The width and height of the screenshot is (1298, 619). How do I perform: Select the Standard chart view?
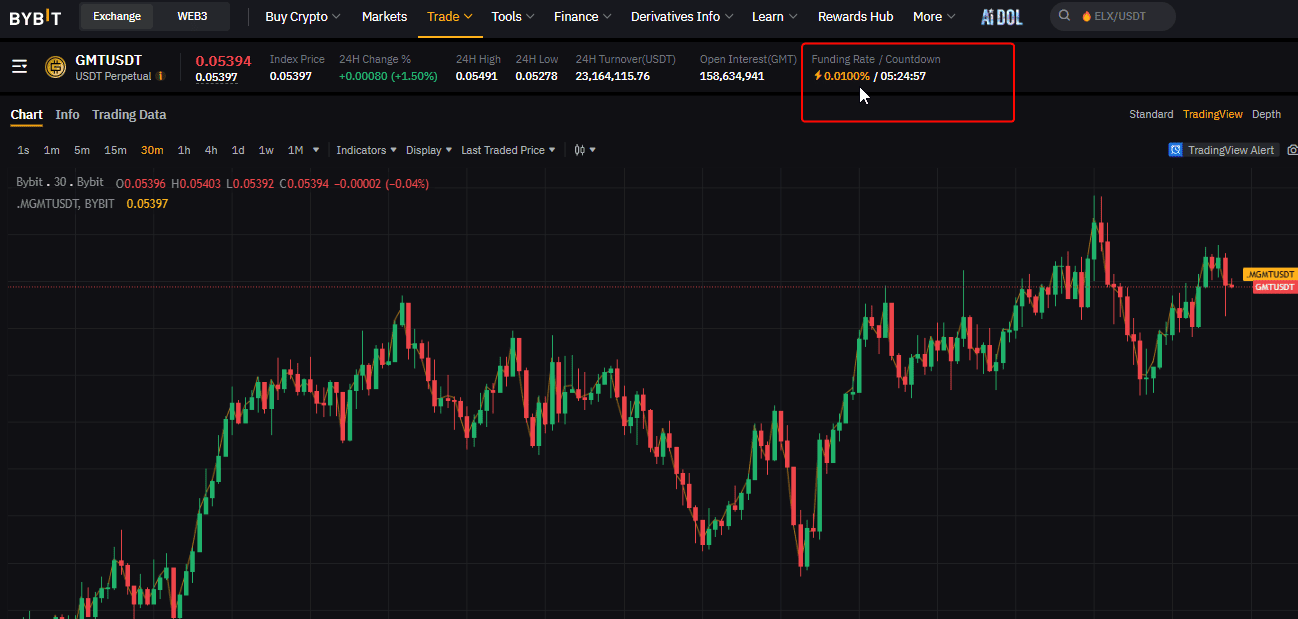1151,114
